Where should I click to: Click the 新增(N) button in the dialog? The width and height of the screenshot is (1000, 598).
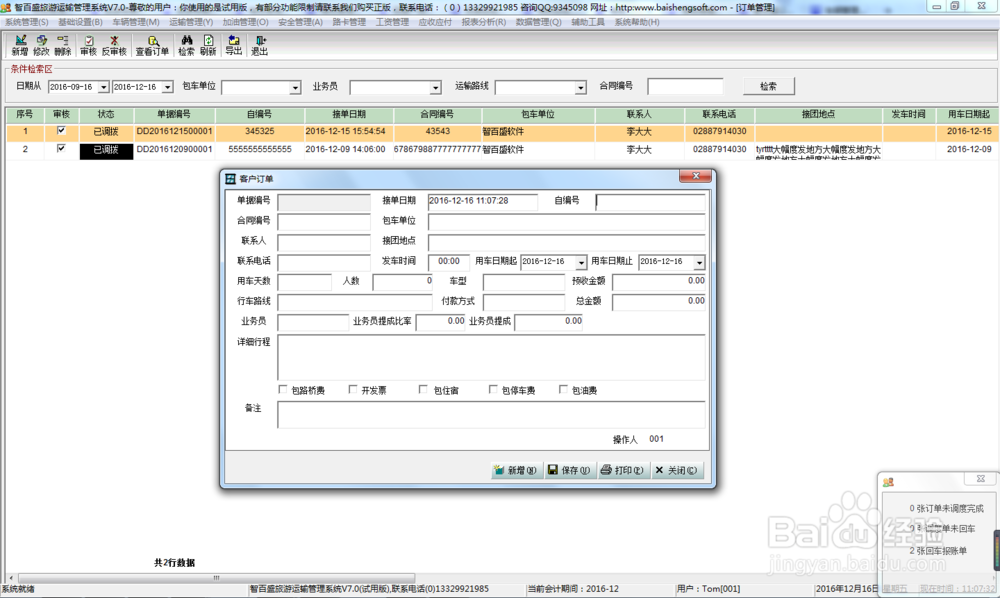pyautogui.click(x=515, y=470)
